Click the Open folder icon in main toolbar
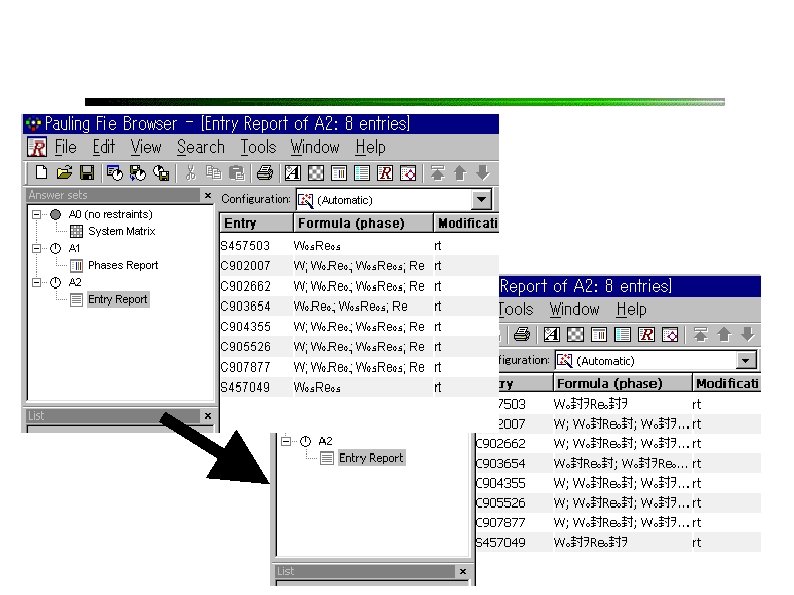This screenshot has width=794, height=595. coord(64,173)
